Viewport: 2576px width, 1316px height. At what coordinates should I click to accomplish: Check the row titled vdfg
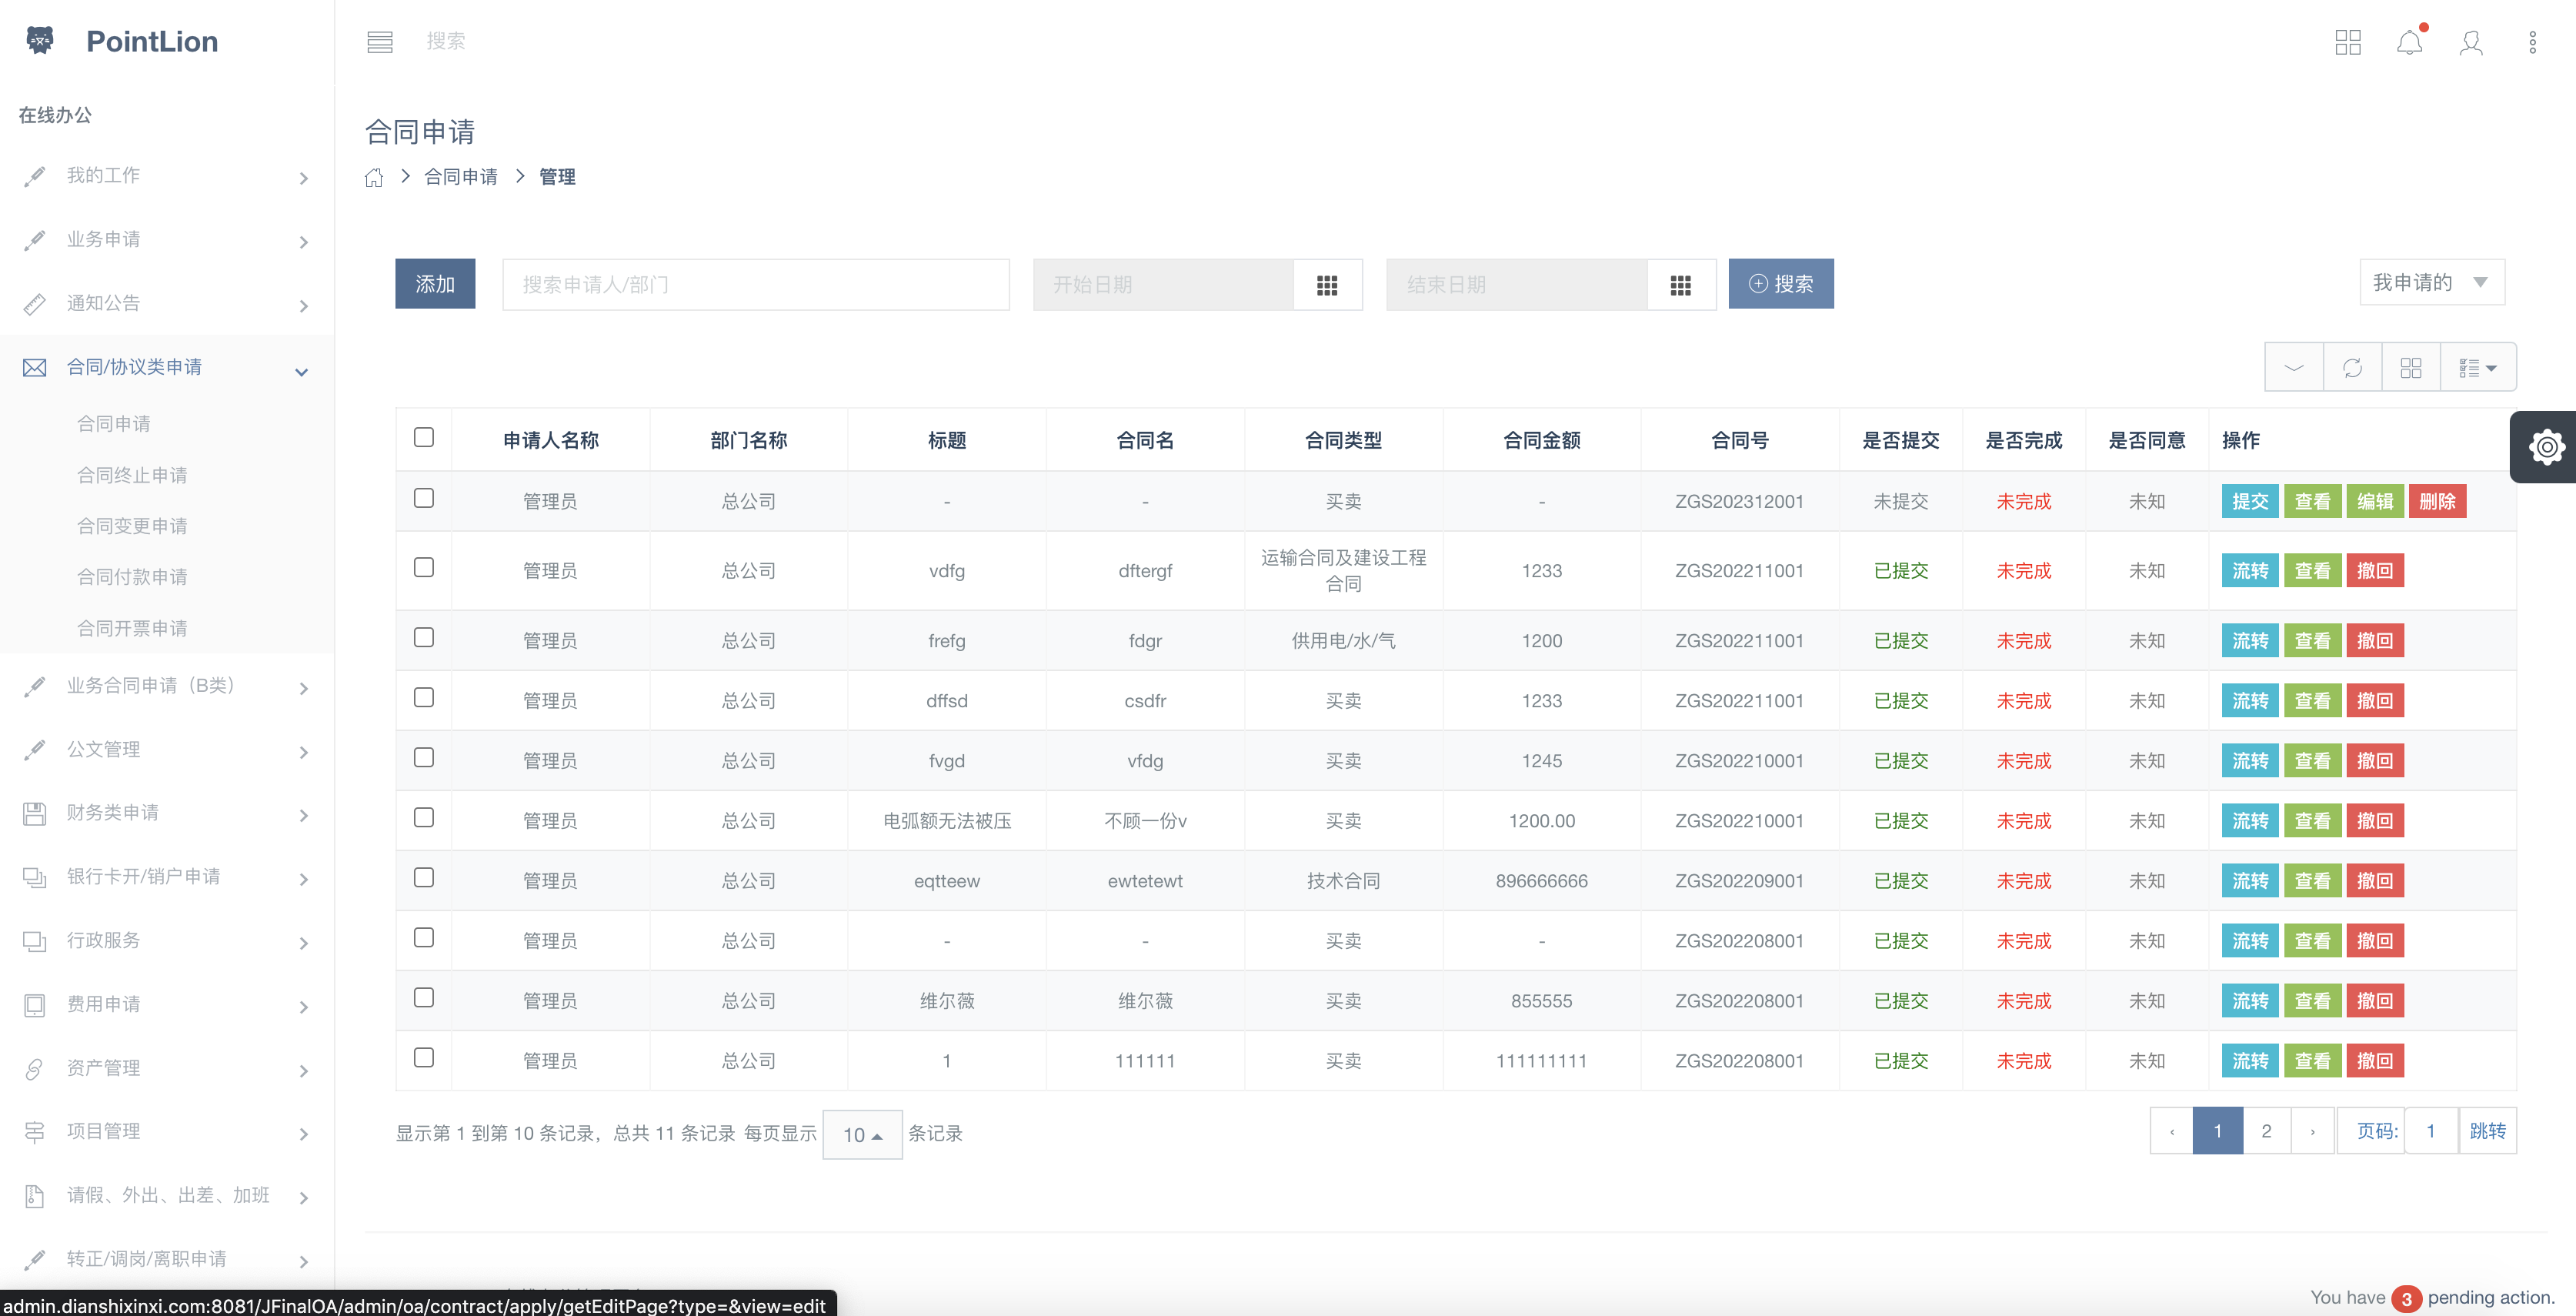(424, 568)
